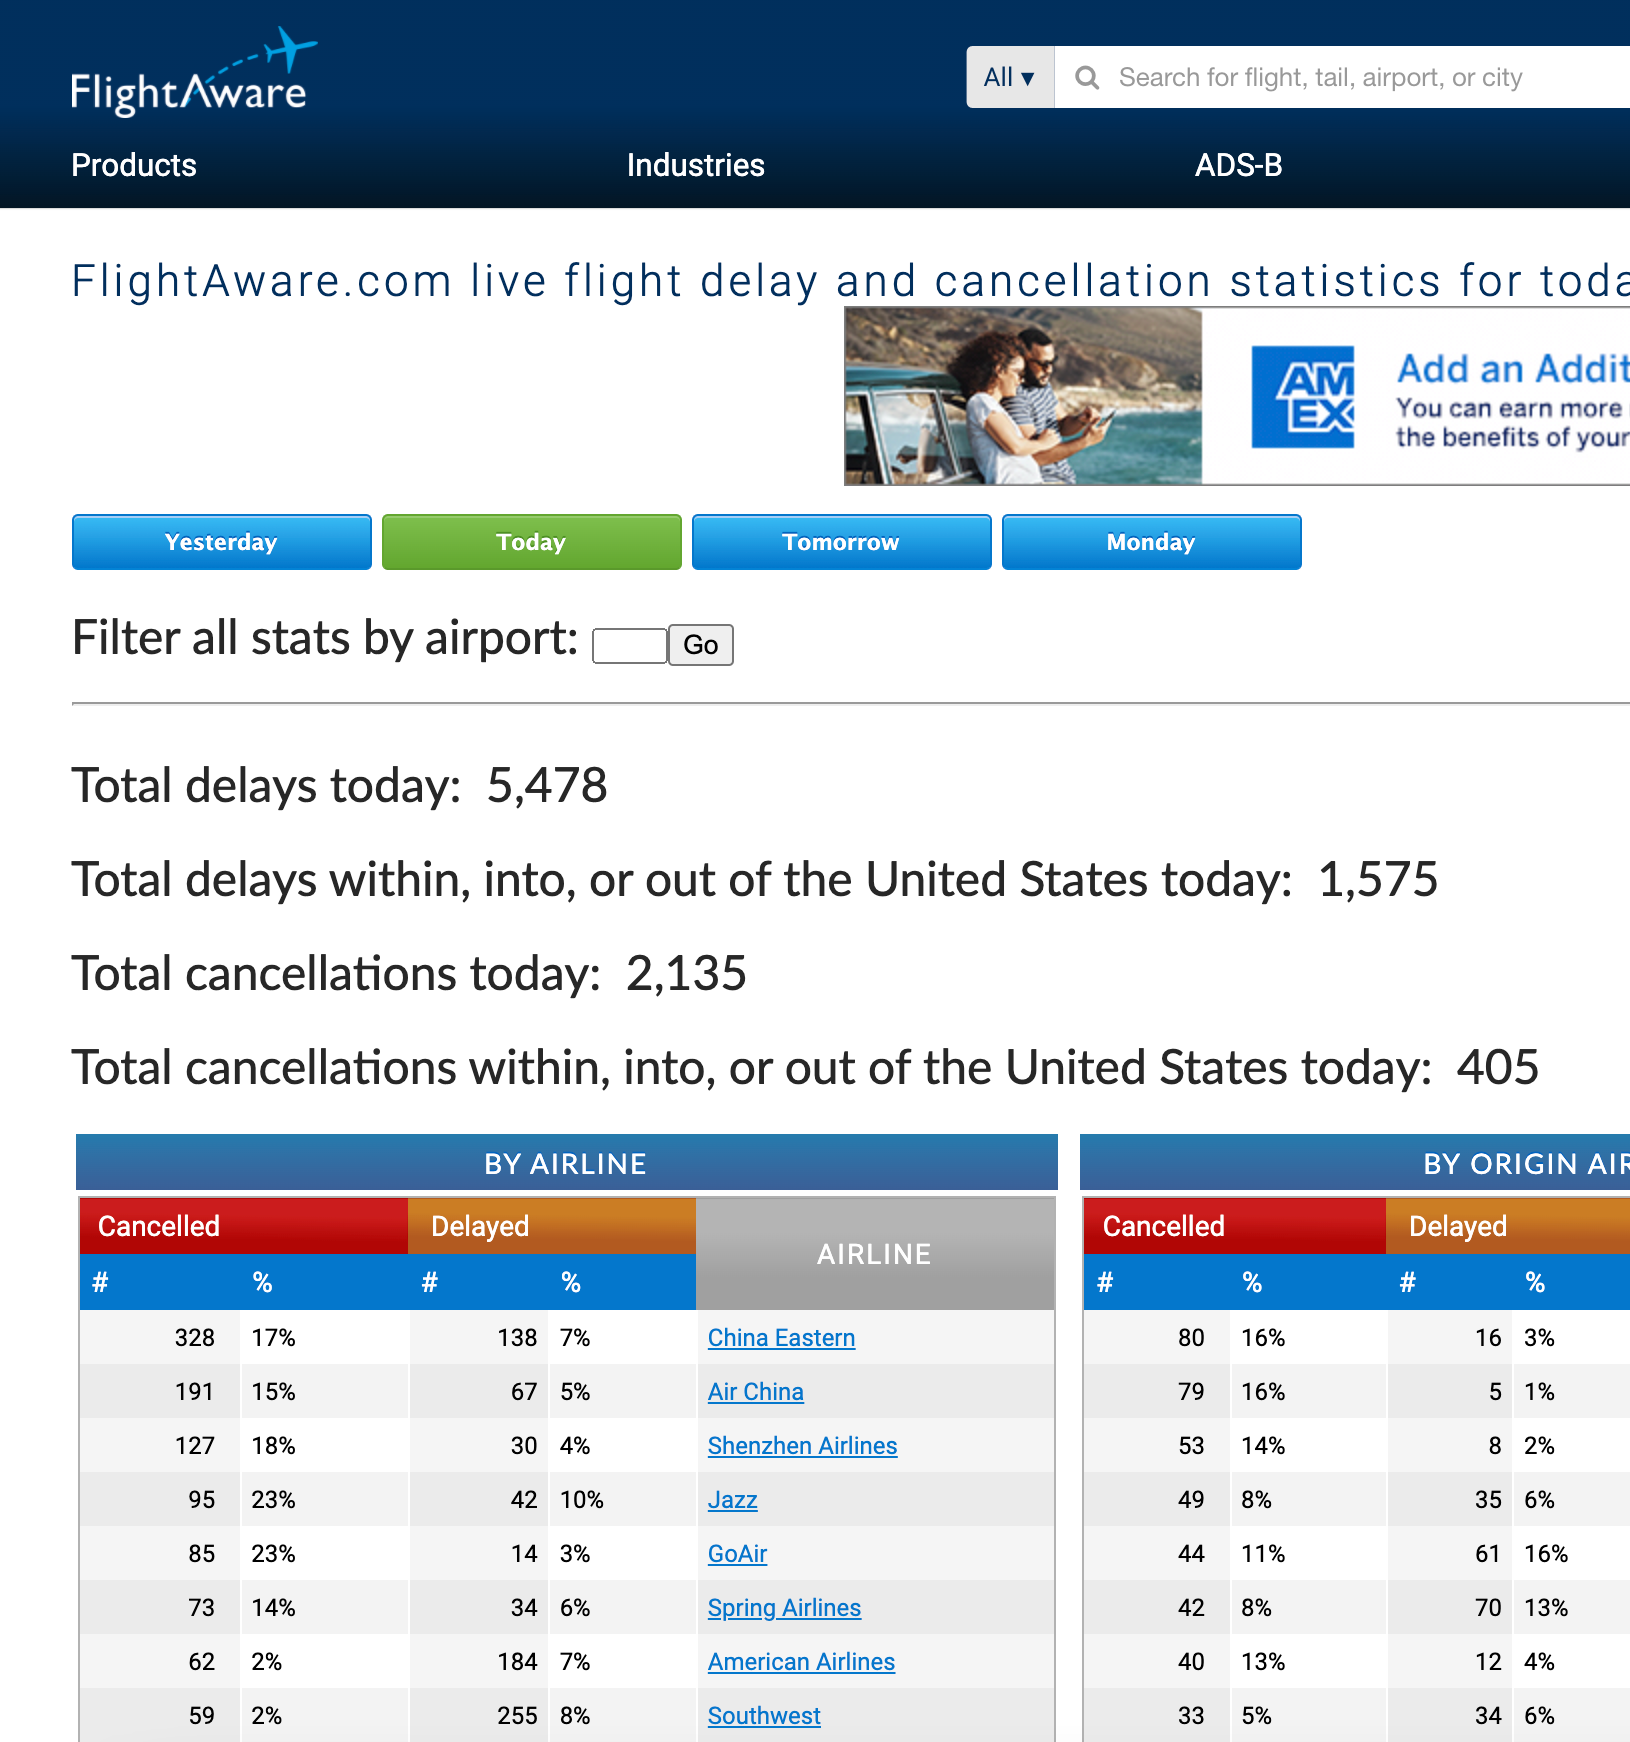The height and width of the screenshot is (1742, 1630).
Task: Open the Products menu
Action: click(x=133, y=165)
